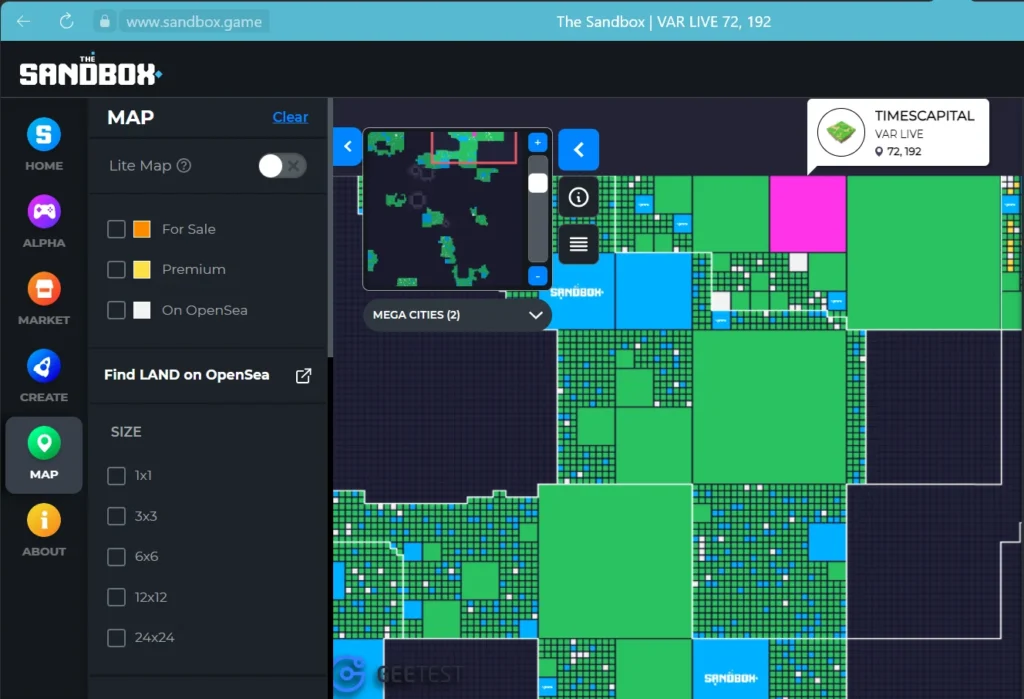Viewport: 1024px width, 699px height.
Task: Click the lock icon beside the URL
Action: [104, 22]
